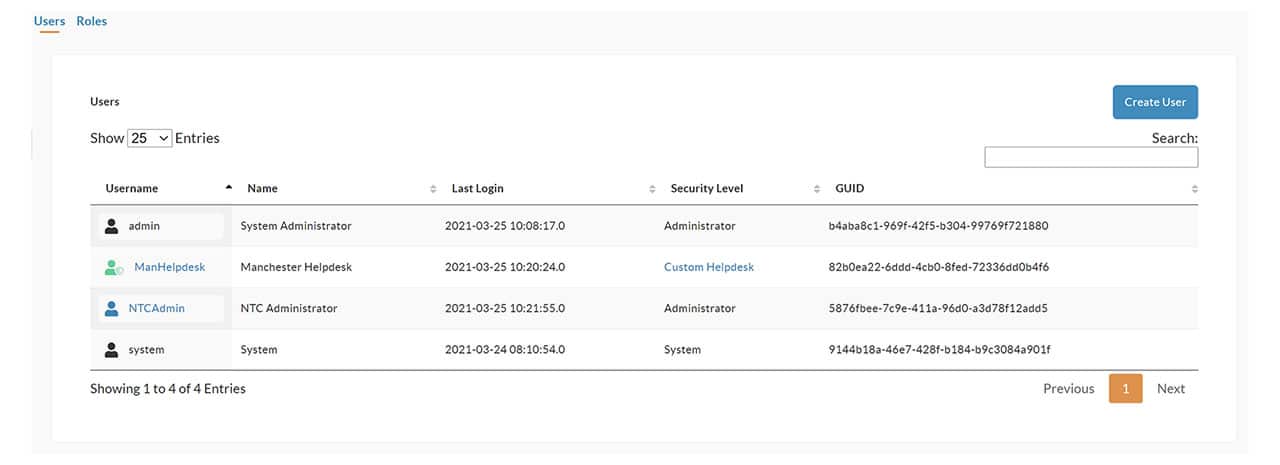Open the Custom Helpdesk security level link
Image resolution: width=1280 pixels, height=465 pixels.
point(709,267)
